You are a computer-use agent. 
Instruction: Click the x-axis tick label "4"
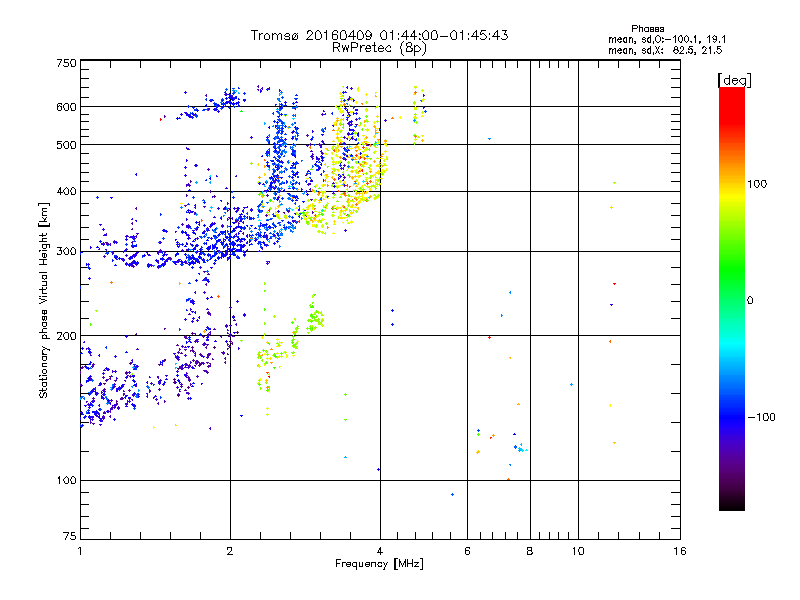pos(380,551)
